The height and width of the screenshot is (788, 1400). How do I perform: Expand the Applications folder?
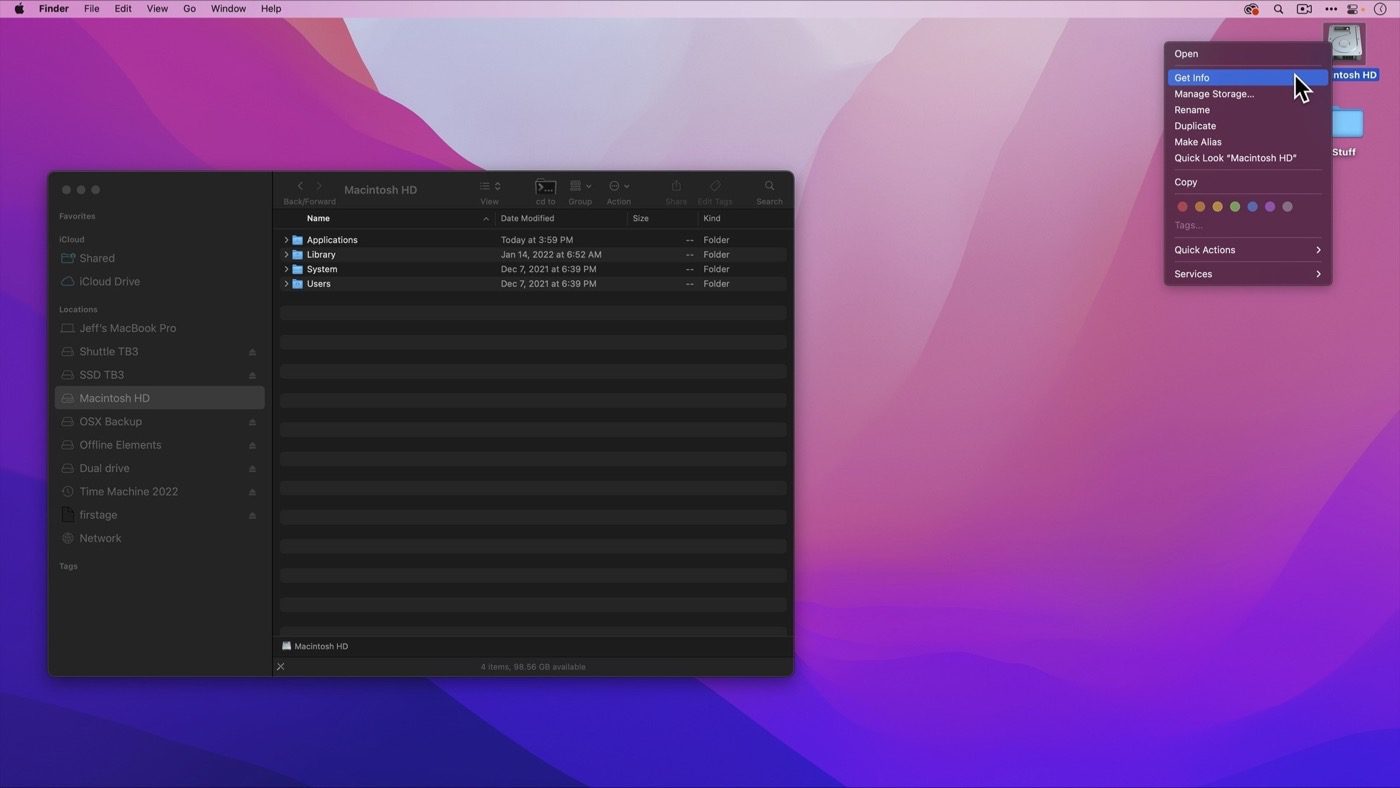[x=286, y=240]
